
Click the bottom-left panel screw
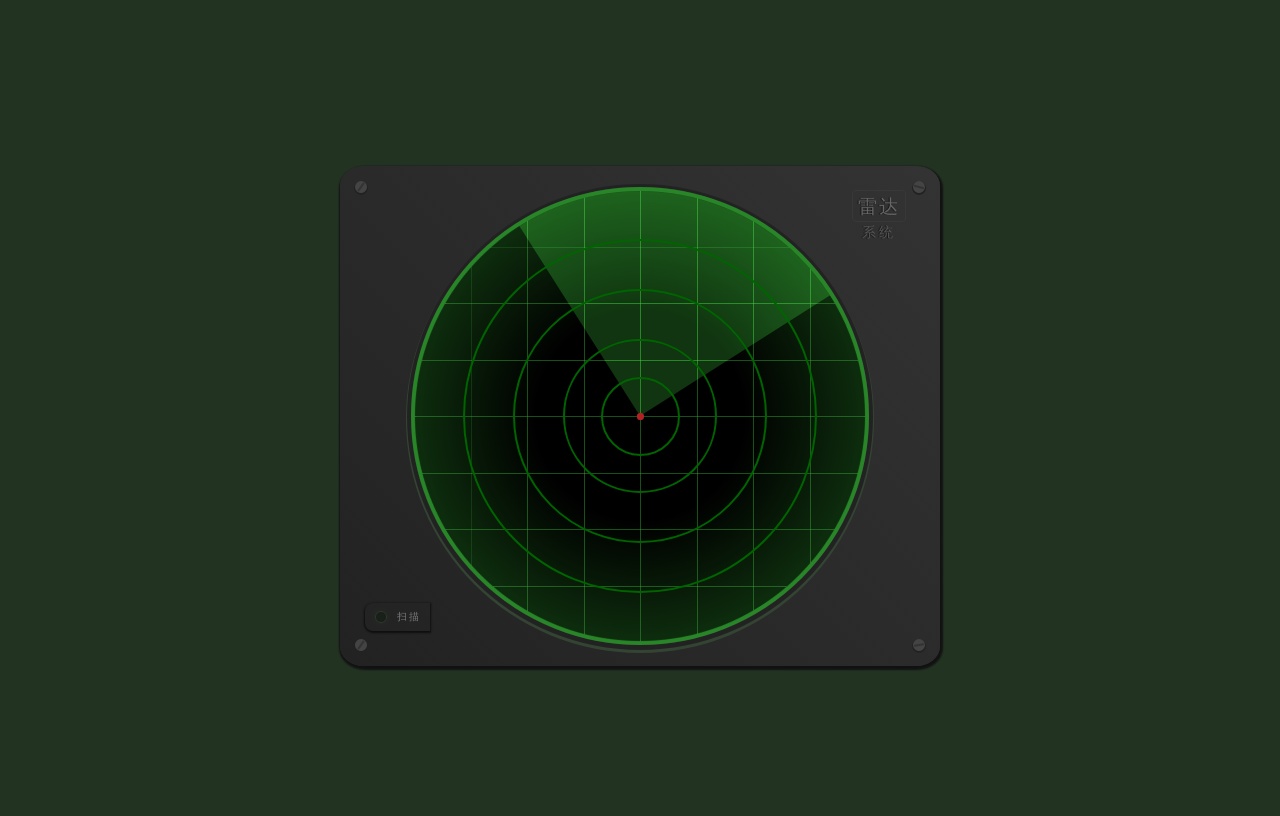pos(361,645)
